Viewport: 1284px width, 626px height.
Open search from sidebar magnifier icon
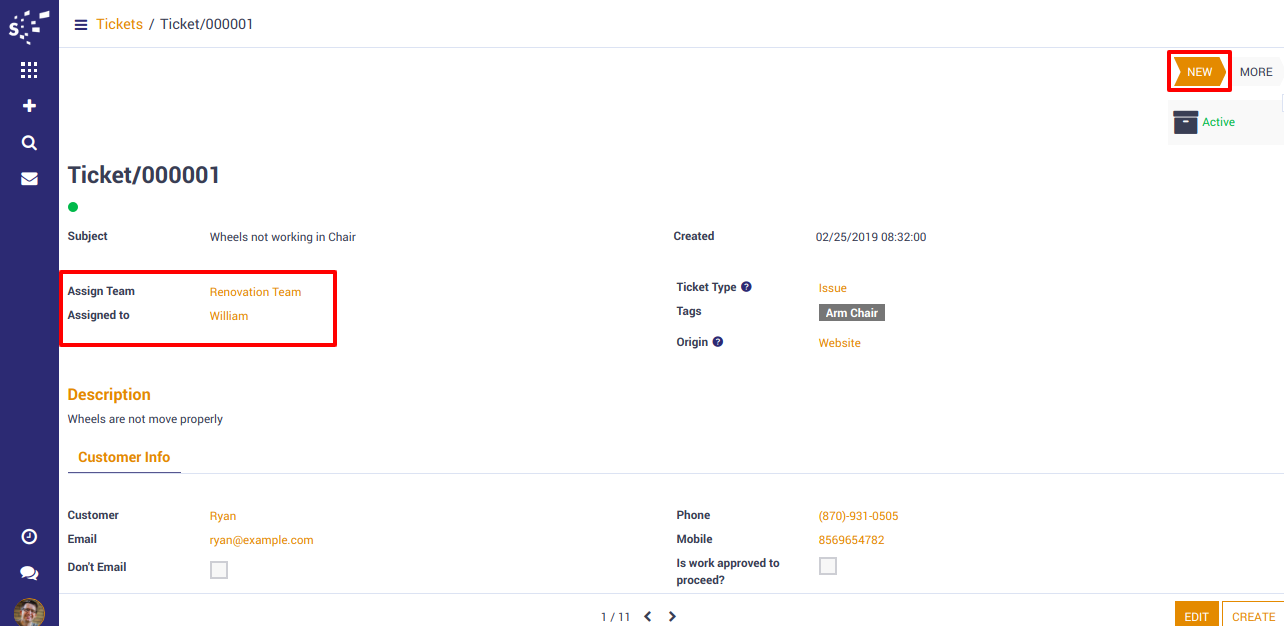click(x=29, y=143)
